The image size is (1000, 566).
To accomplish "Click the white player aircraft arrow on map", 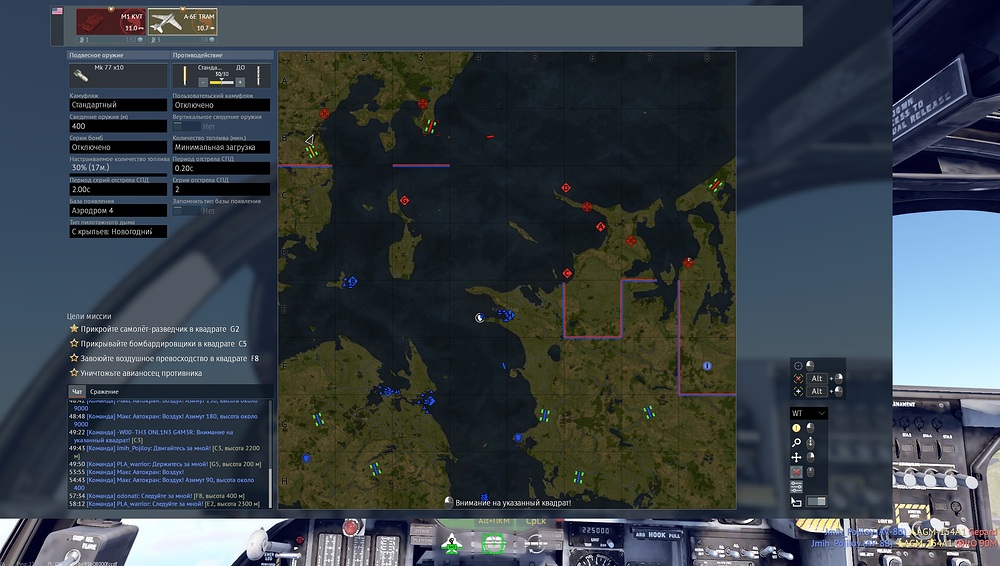I will (309, 140).
